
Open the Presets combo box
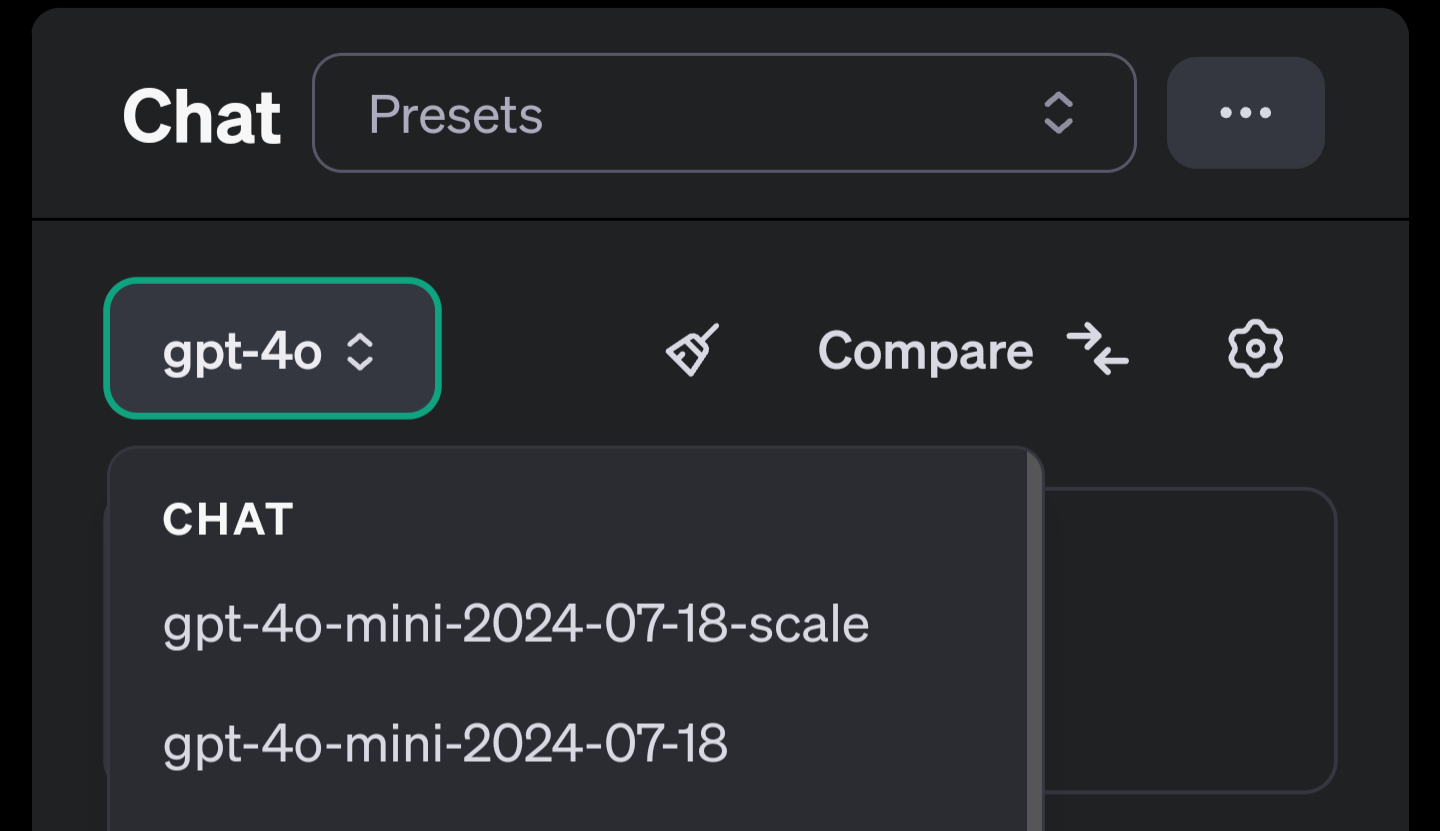(724, 113)
